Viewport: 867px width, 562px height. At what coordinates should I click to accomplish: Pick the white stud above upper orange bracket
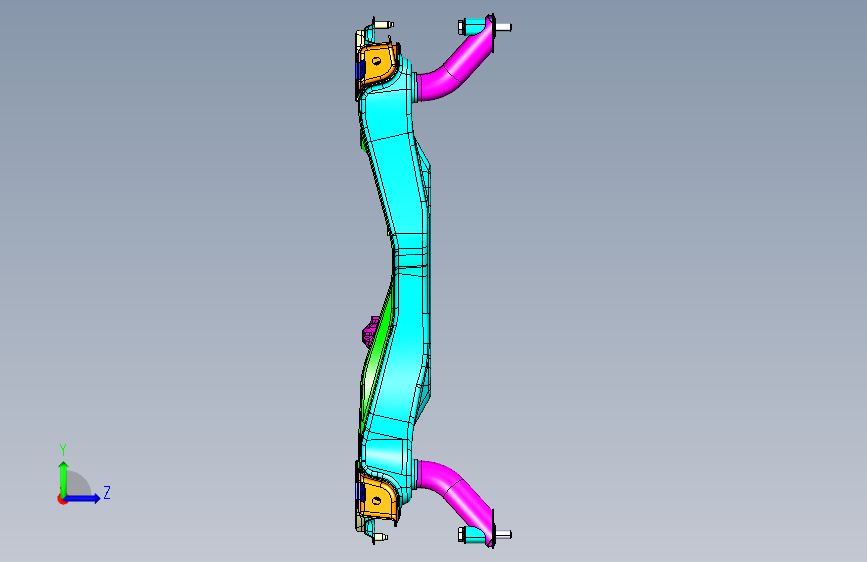[x=383, y=24]
